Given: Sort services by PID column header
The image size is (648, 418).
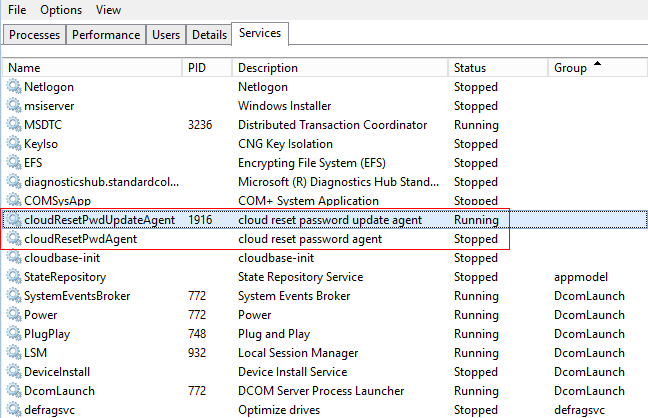Looking at the screenshot, I should pyautogui.click(x=197, y=68).
